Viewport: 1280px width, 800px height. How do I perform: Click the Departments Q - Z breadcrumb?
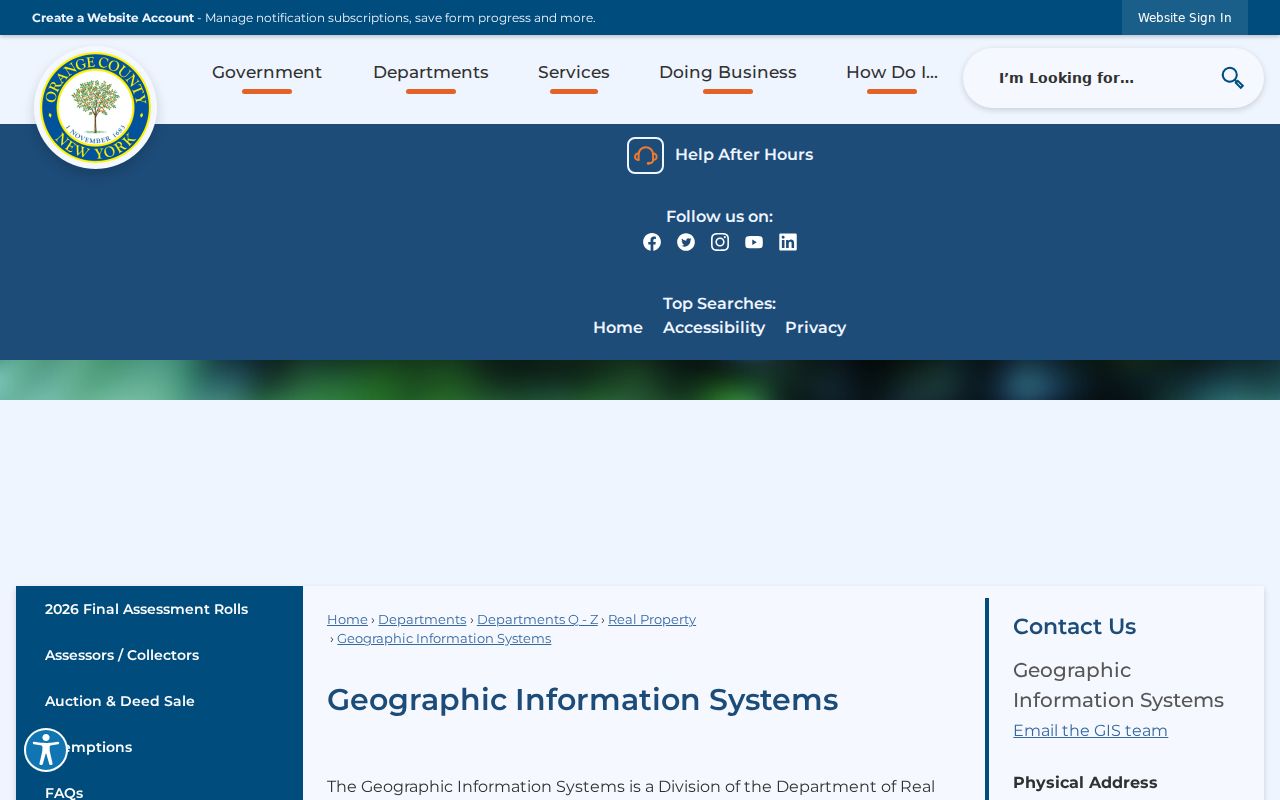[x=537, y=620]
